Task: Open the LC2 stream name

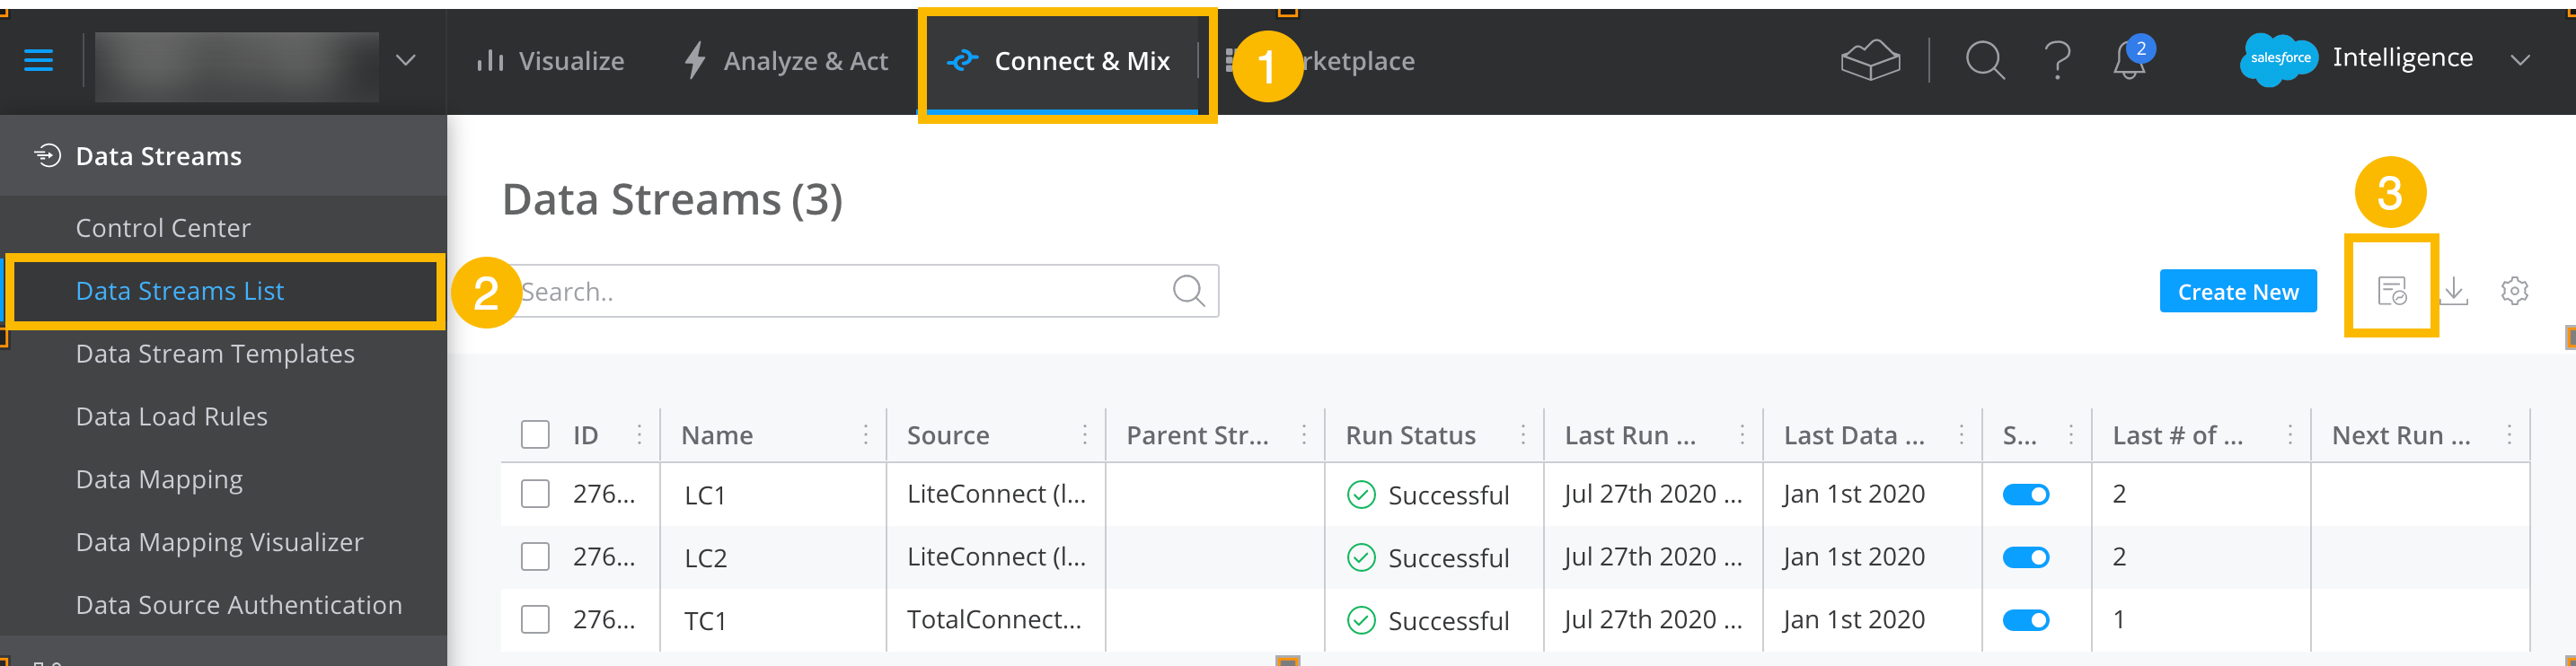Action: [705, 558]
